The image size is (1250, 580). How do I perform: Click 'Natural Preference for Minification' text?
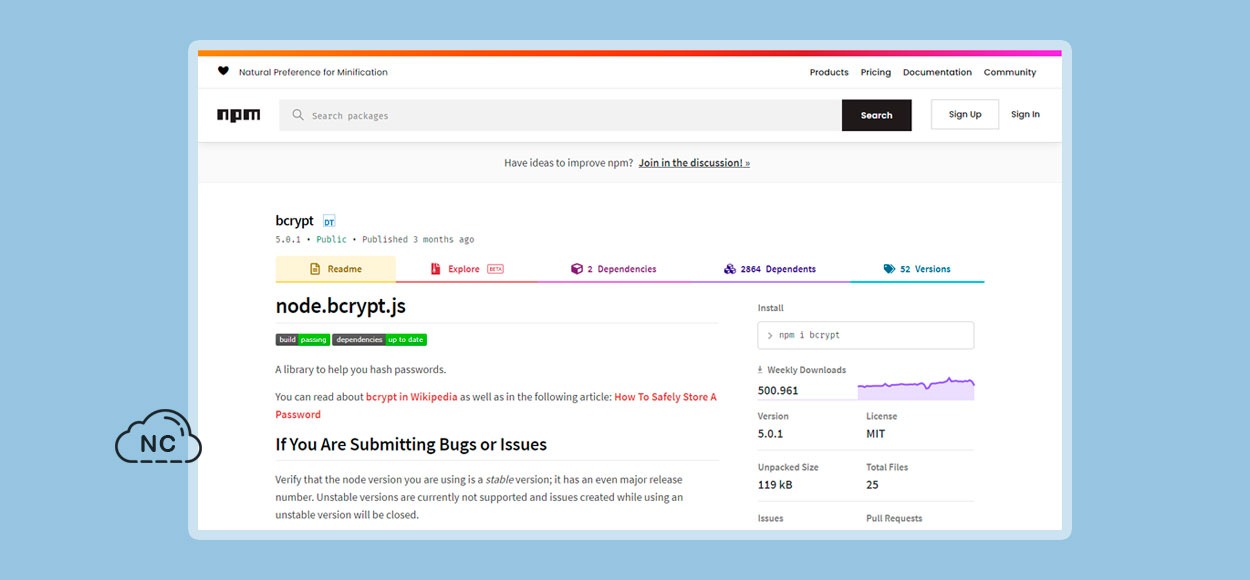[313, 72]
